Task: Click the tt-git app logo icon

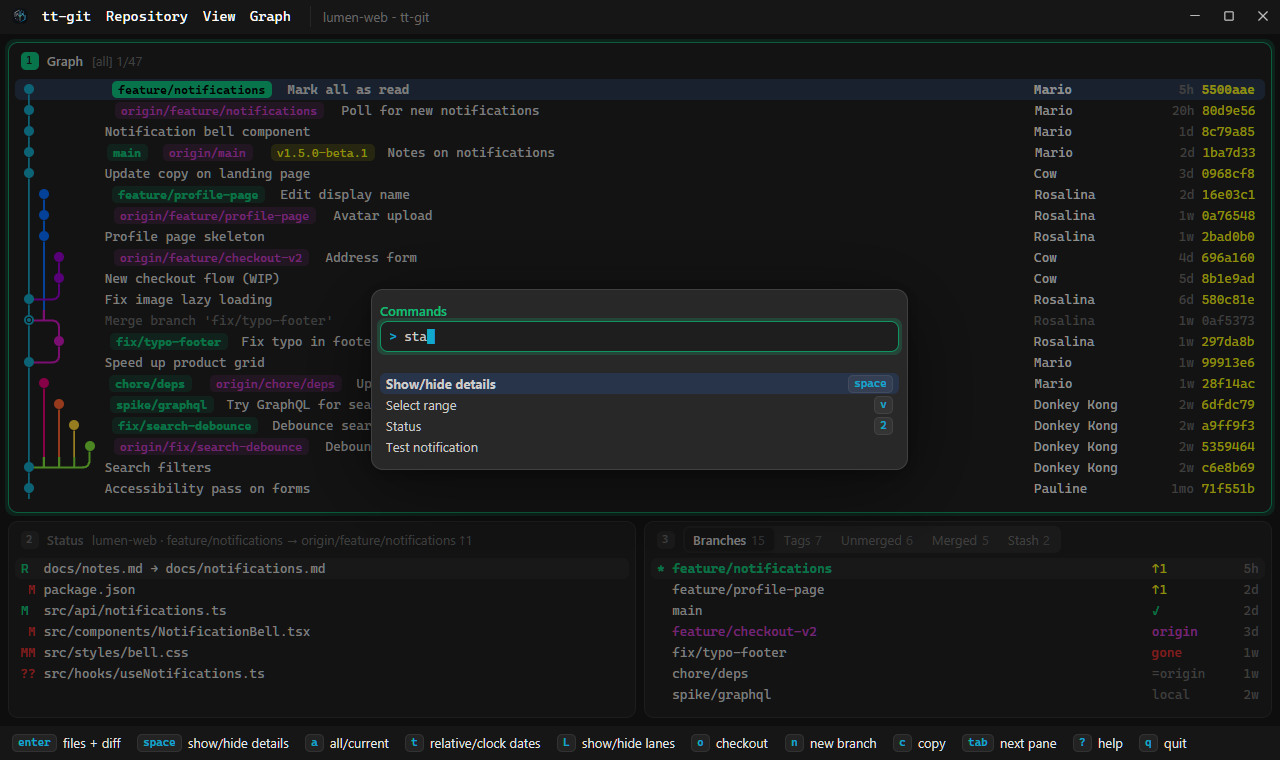Action: pos(20,16)
